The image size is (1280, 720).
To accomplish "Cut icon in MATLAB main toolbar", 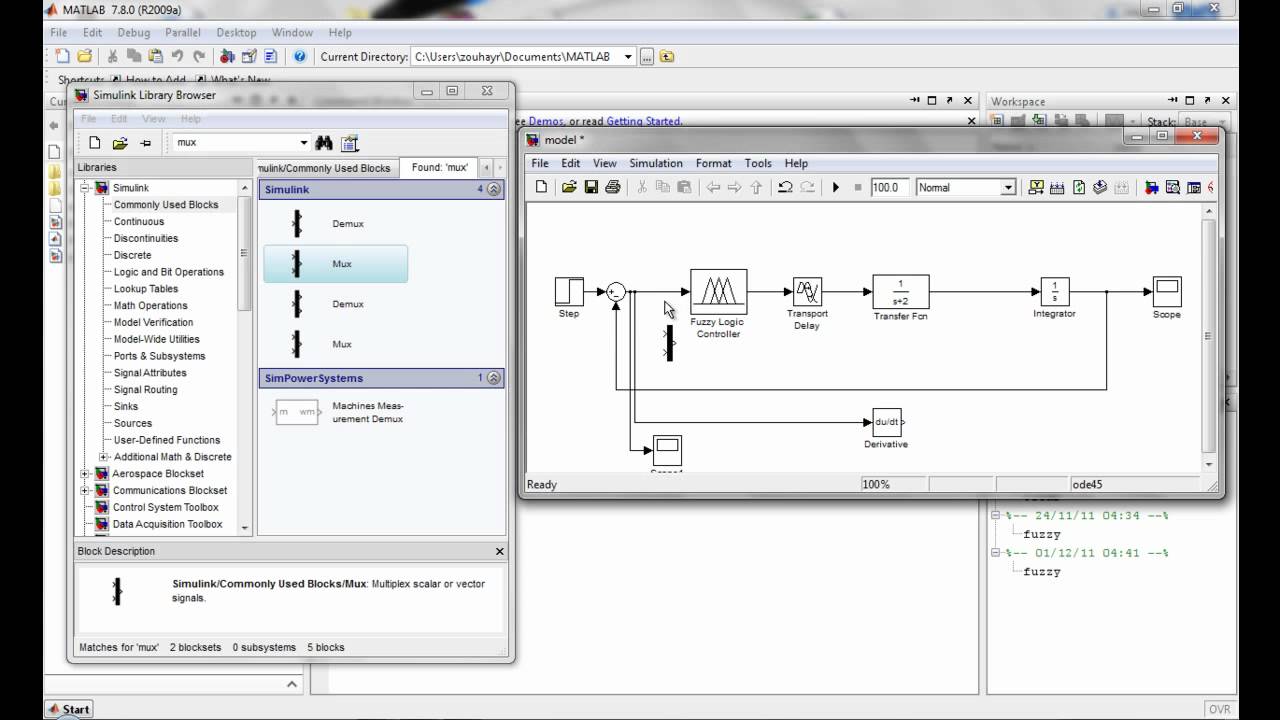I will click(x=112, y=57).
